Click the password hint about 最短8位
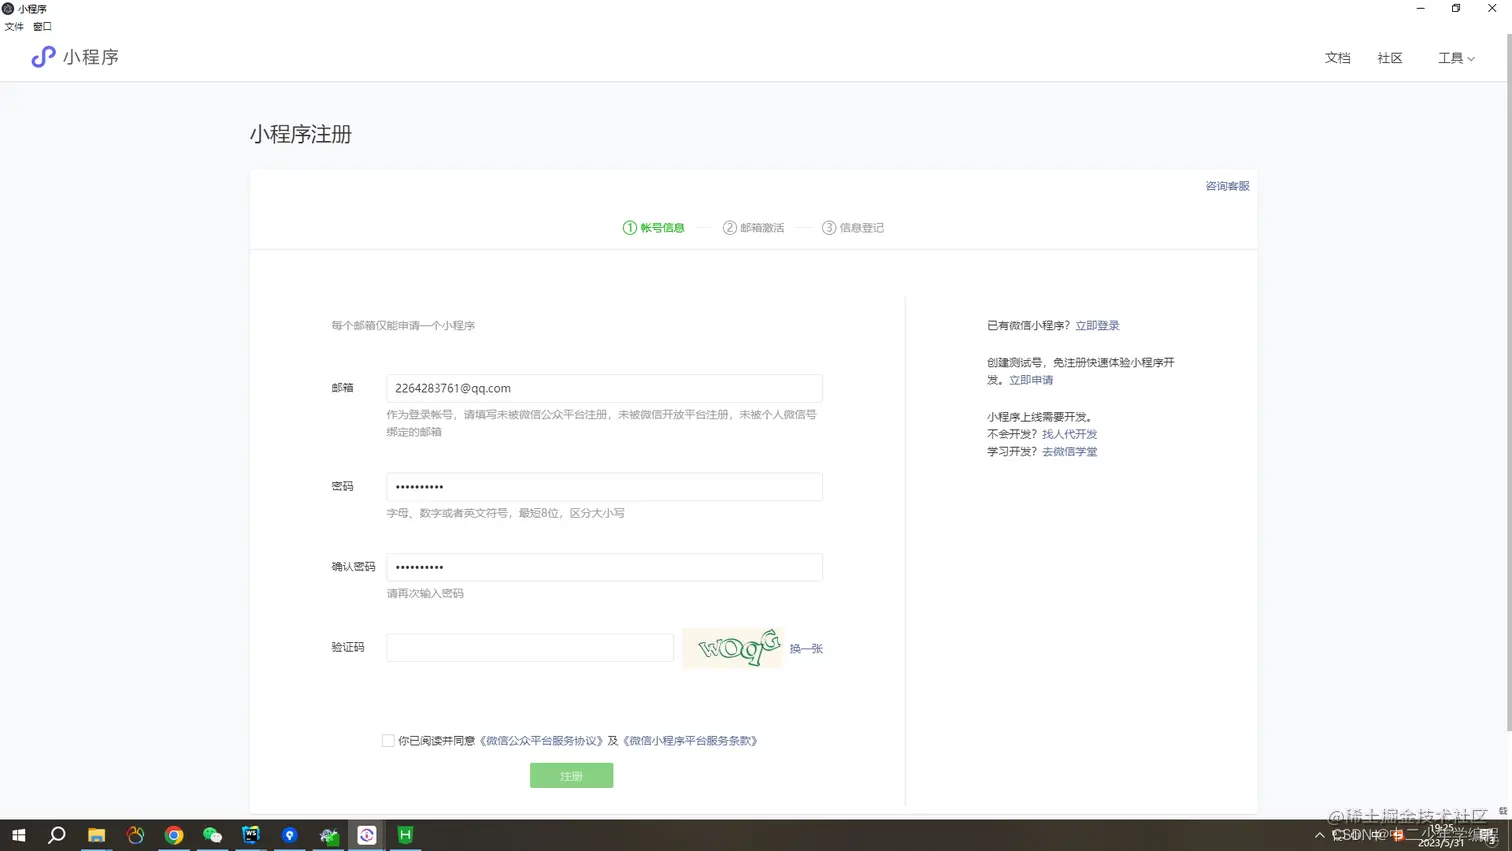This screenshot has height=851, width=1512. coord(506,513)
